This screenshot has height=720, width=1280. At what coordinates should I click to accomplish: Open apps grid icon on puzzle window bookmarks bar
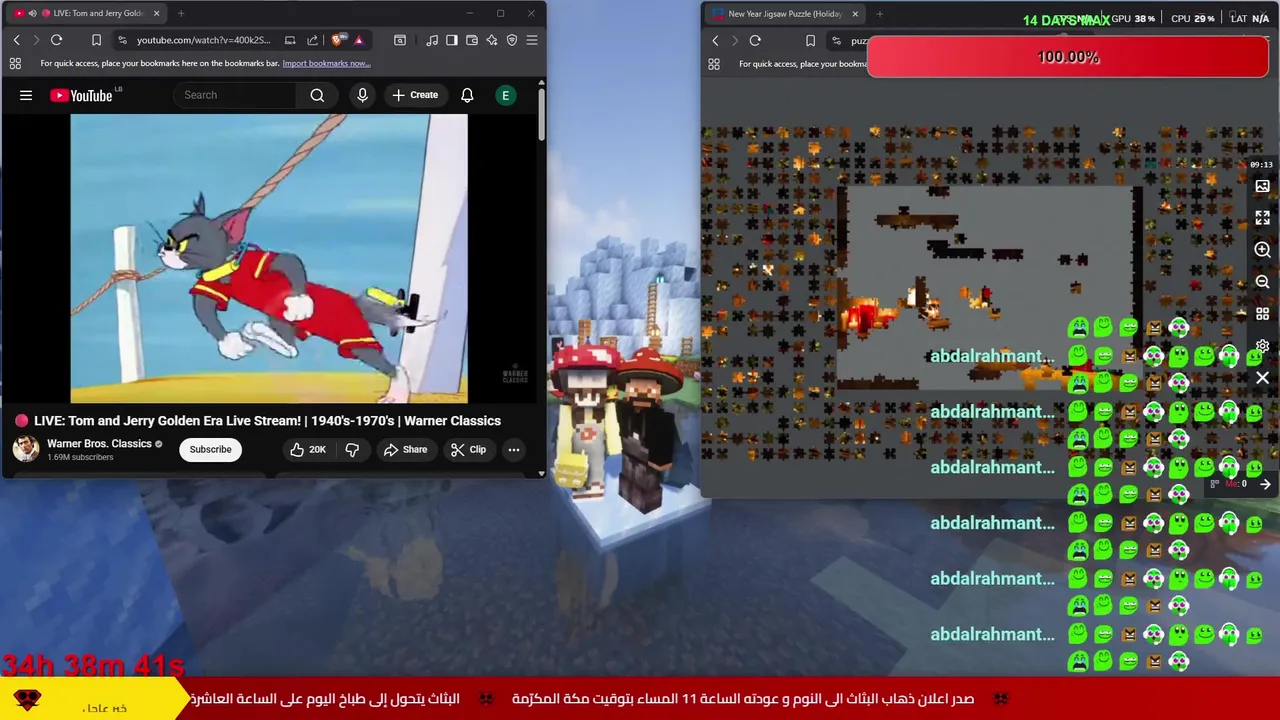click(714, 64)
